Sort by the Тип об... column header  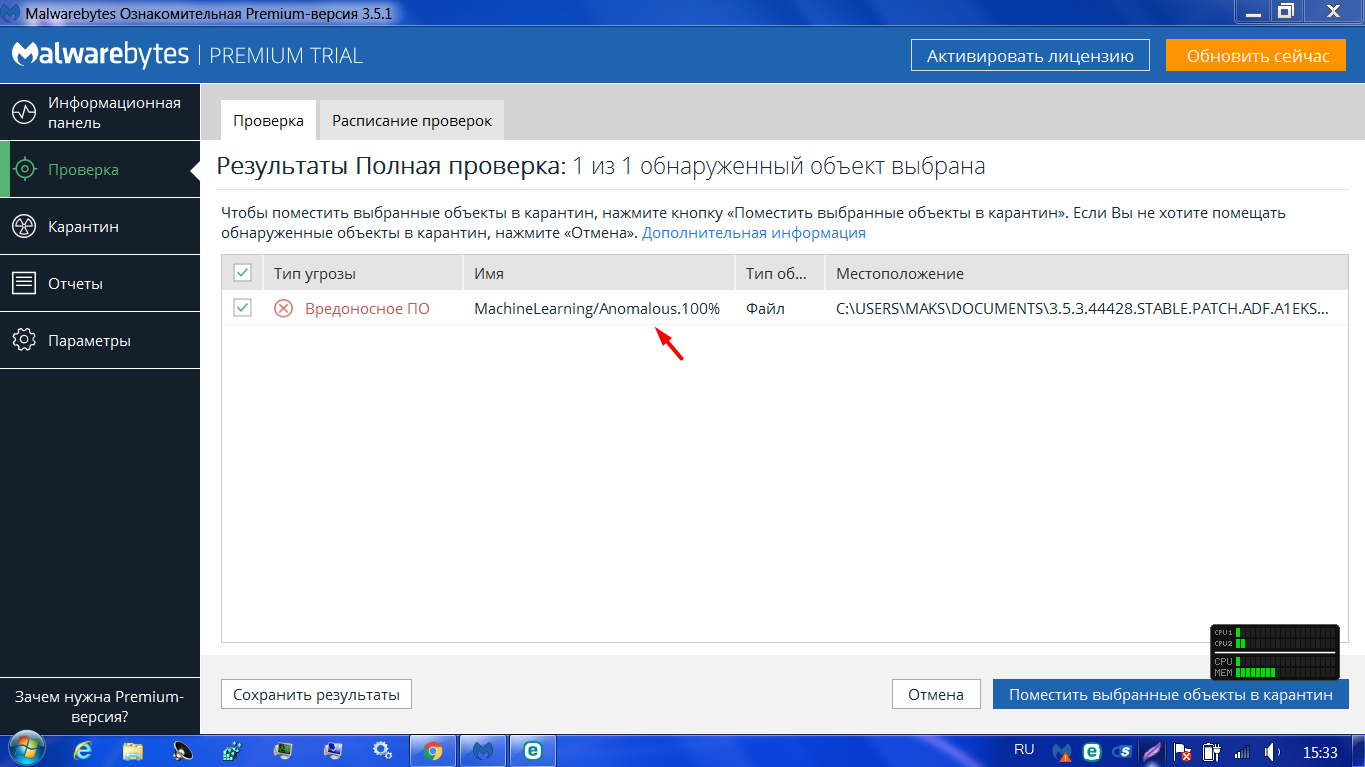click(x=779, y=273)
